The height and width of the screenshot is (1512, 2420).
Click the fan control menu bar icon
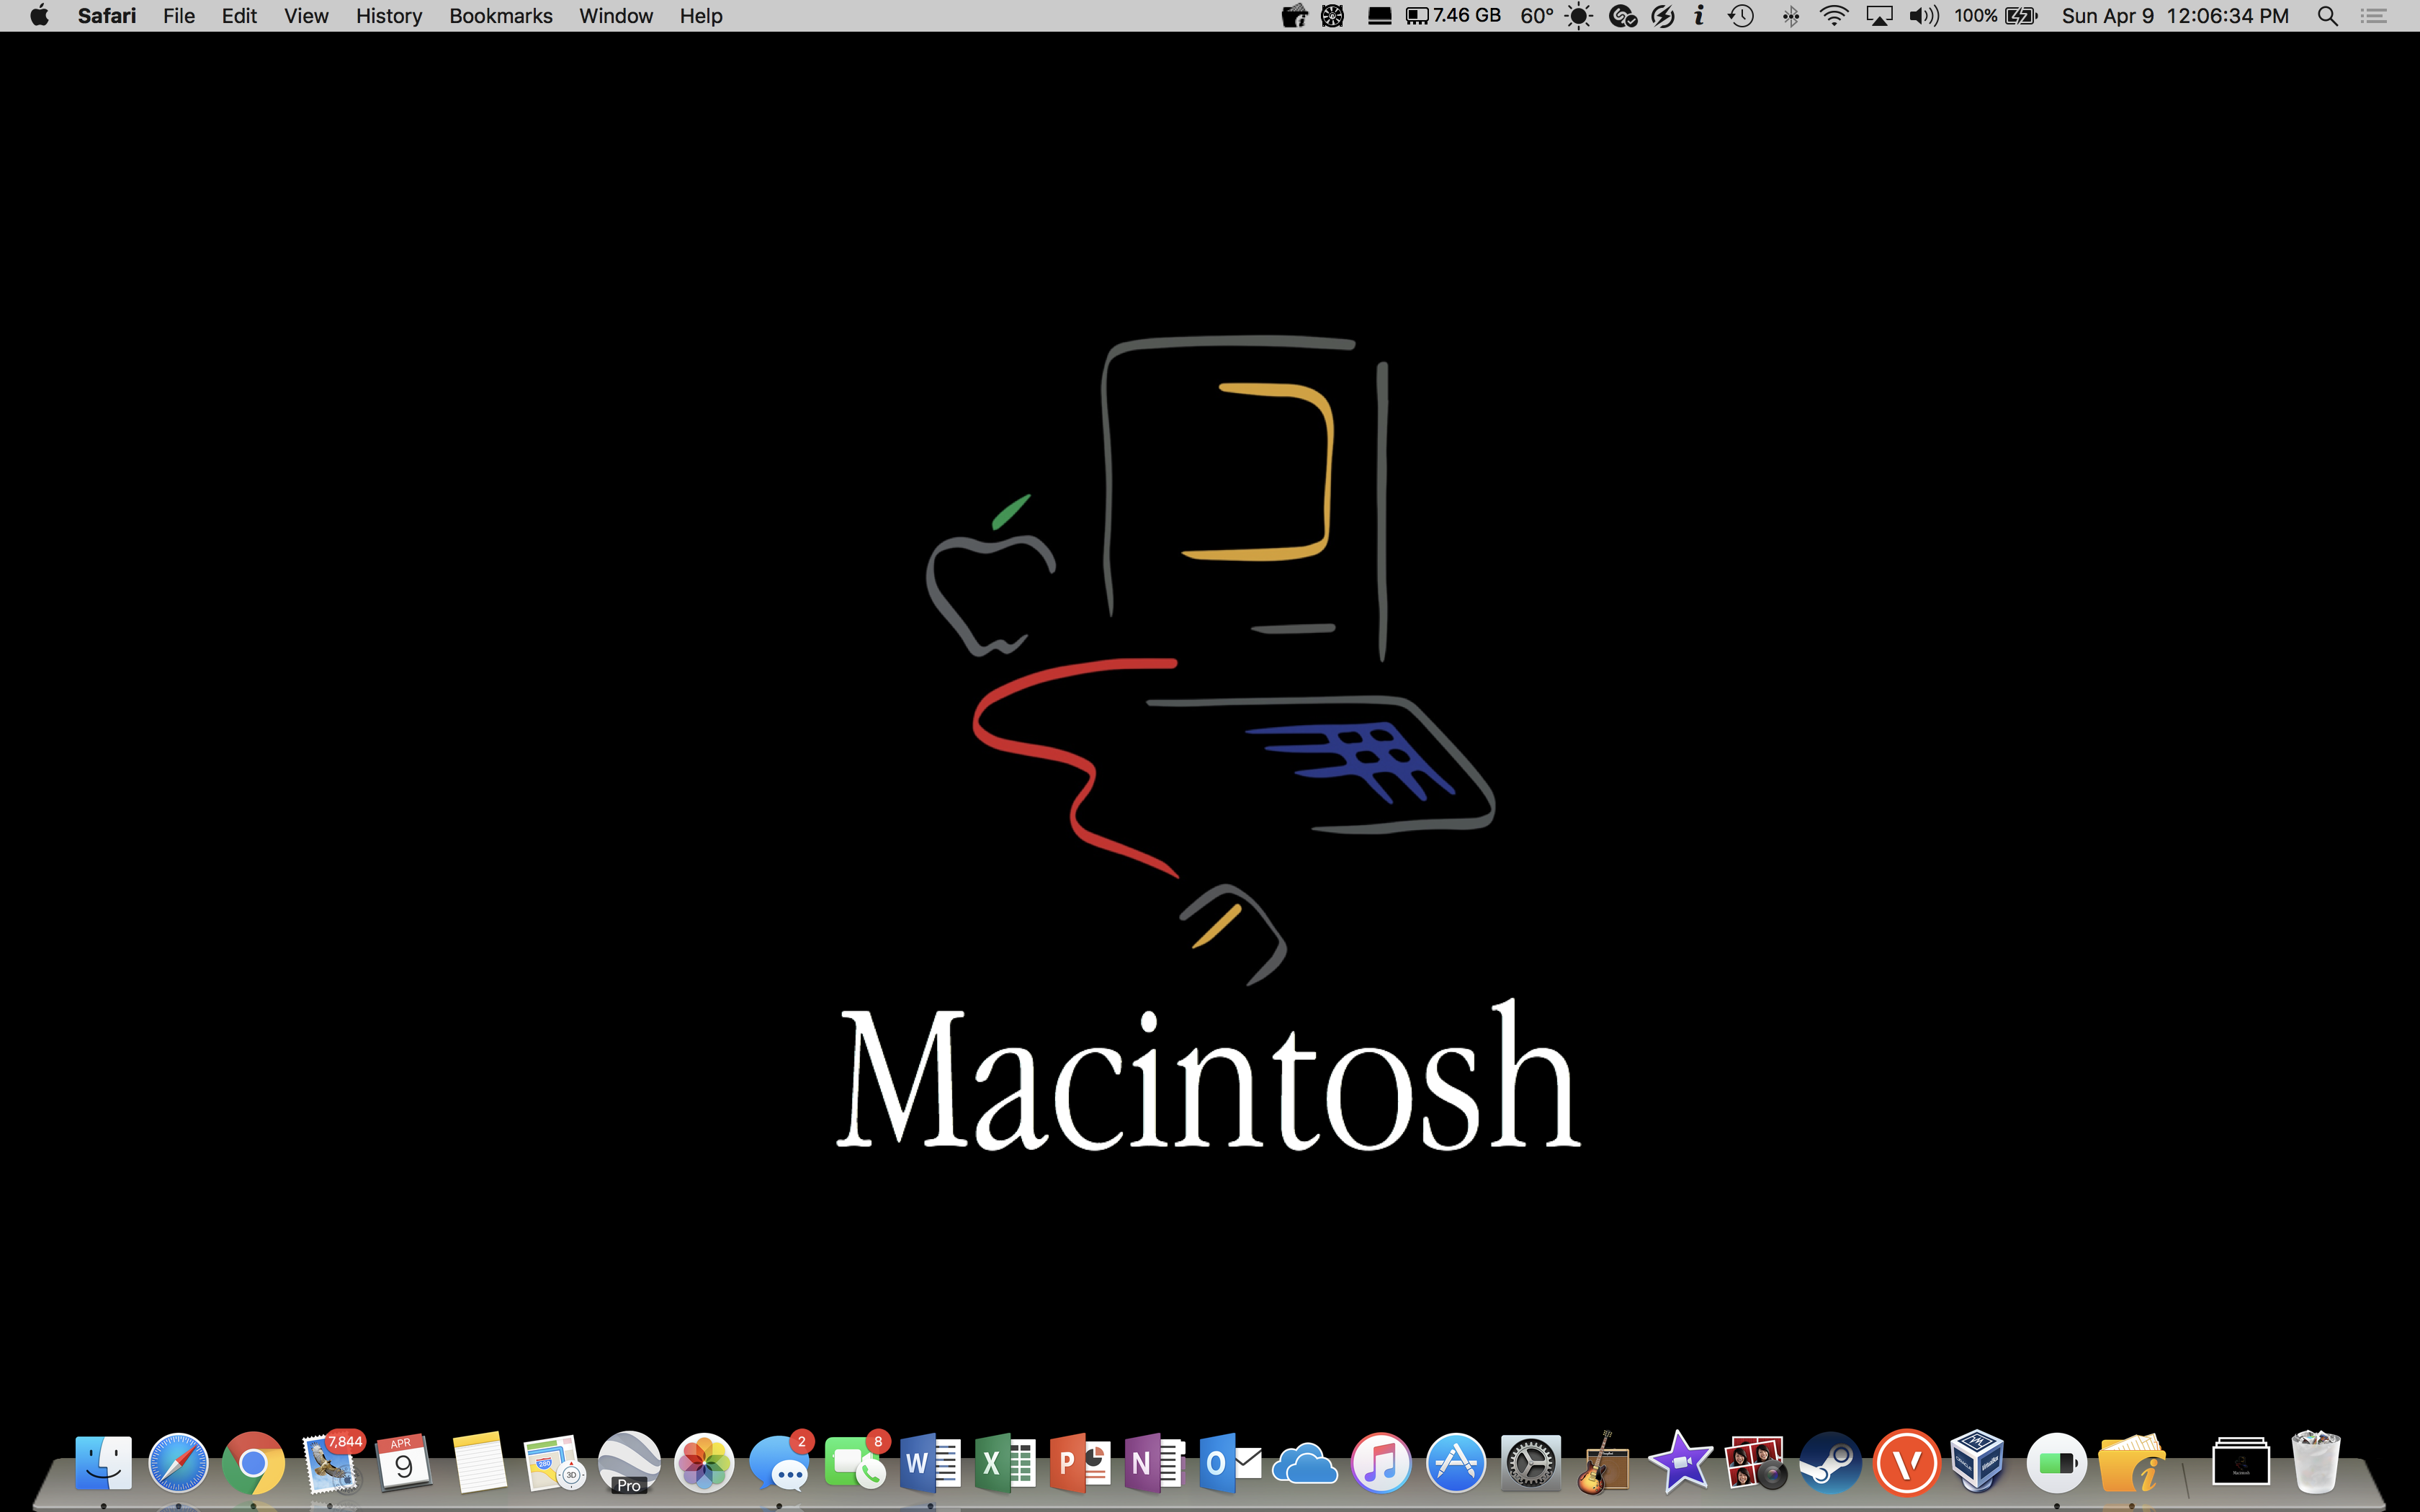point(1333,16)
